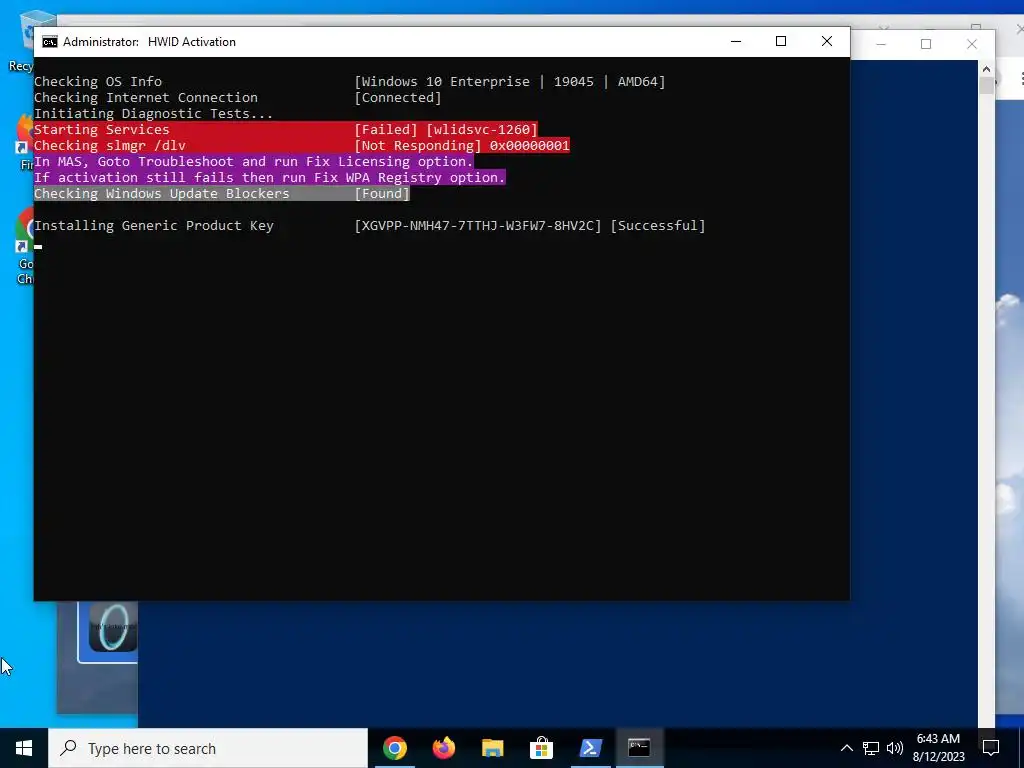Click the '[Successful]' status text
Screen dimensions: 1024x768
[x=658, y=225]
